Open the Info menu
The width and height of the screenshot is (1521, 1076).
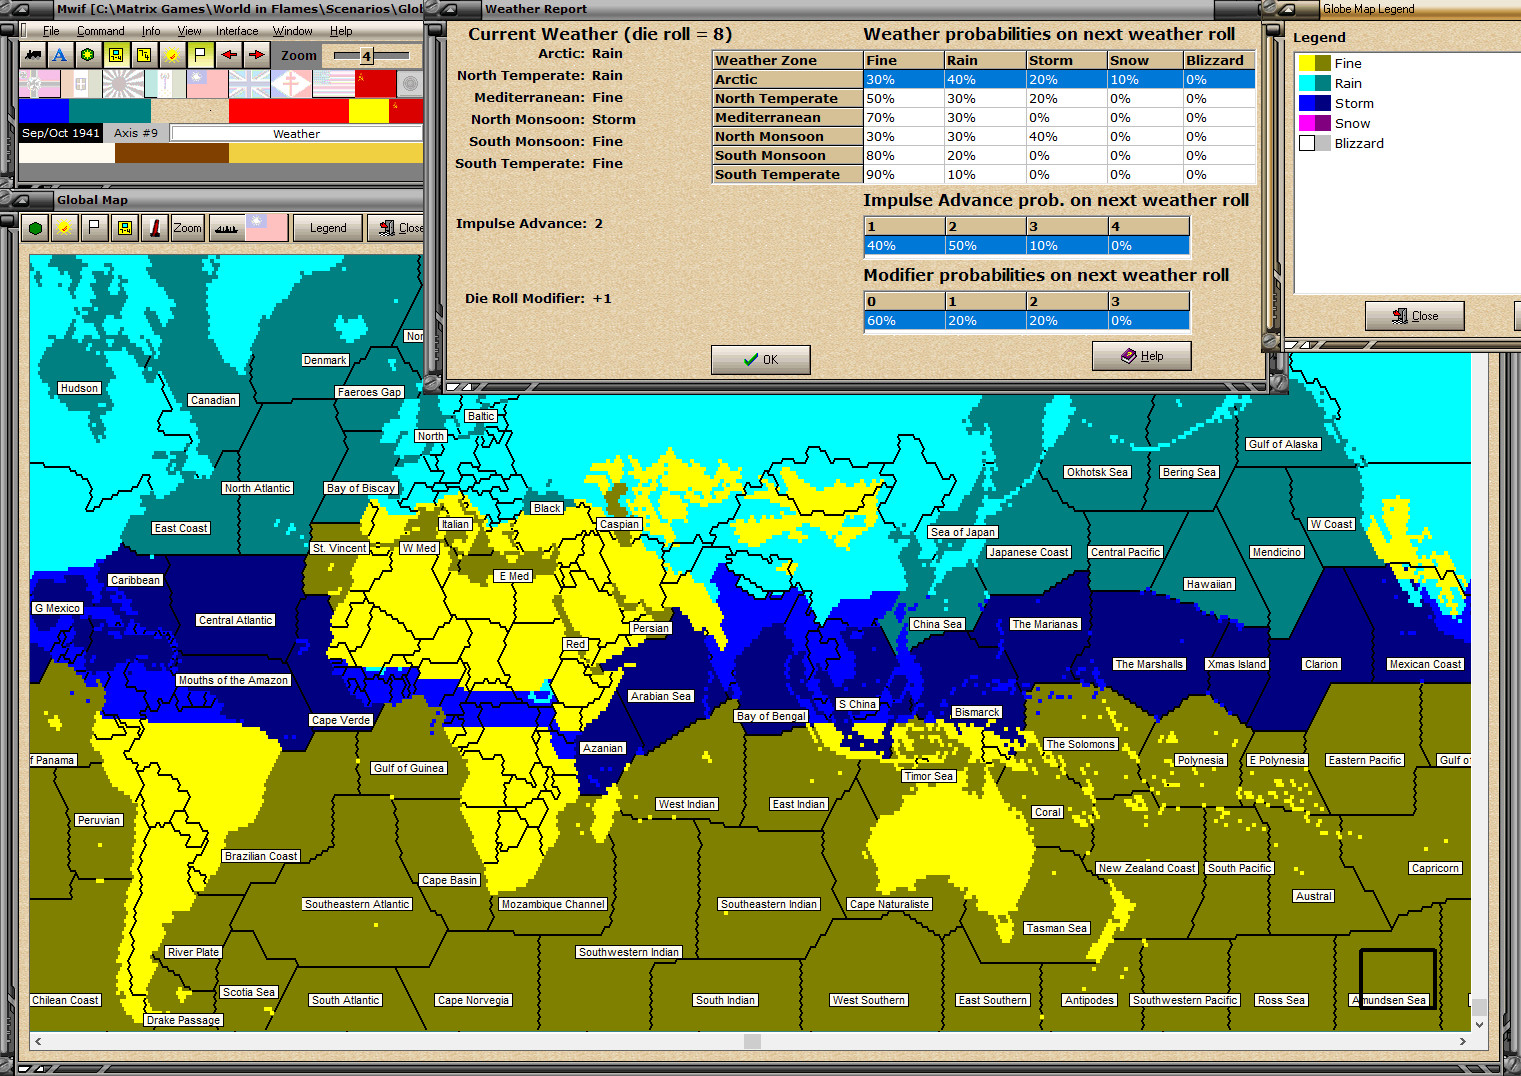(x=151, y=31)
